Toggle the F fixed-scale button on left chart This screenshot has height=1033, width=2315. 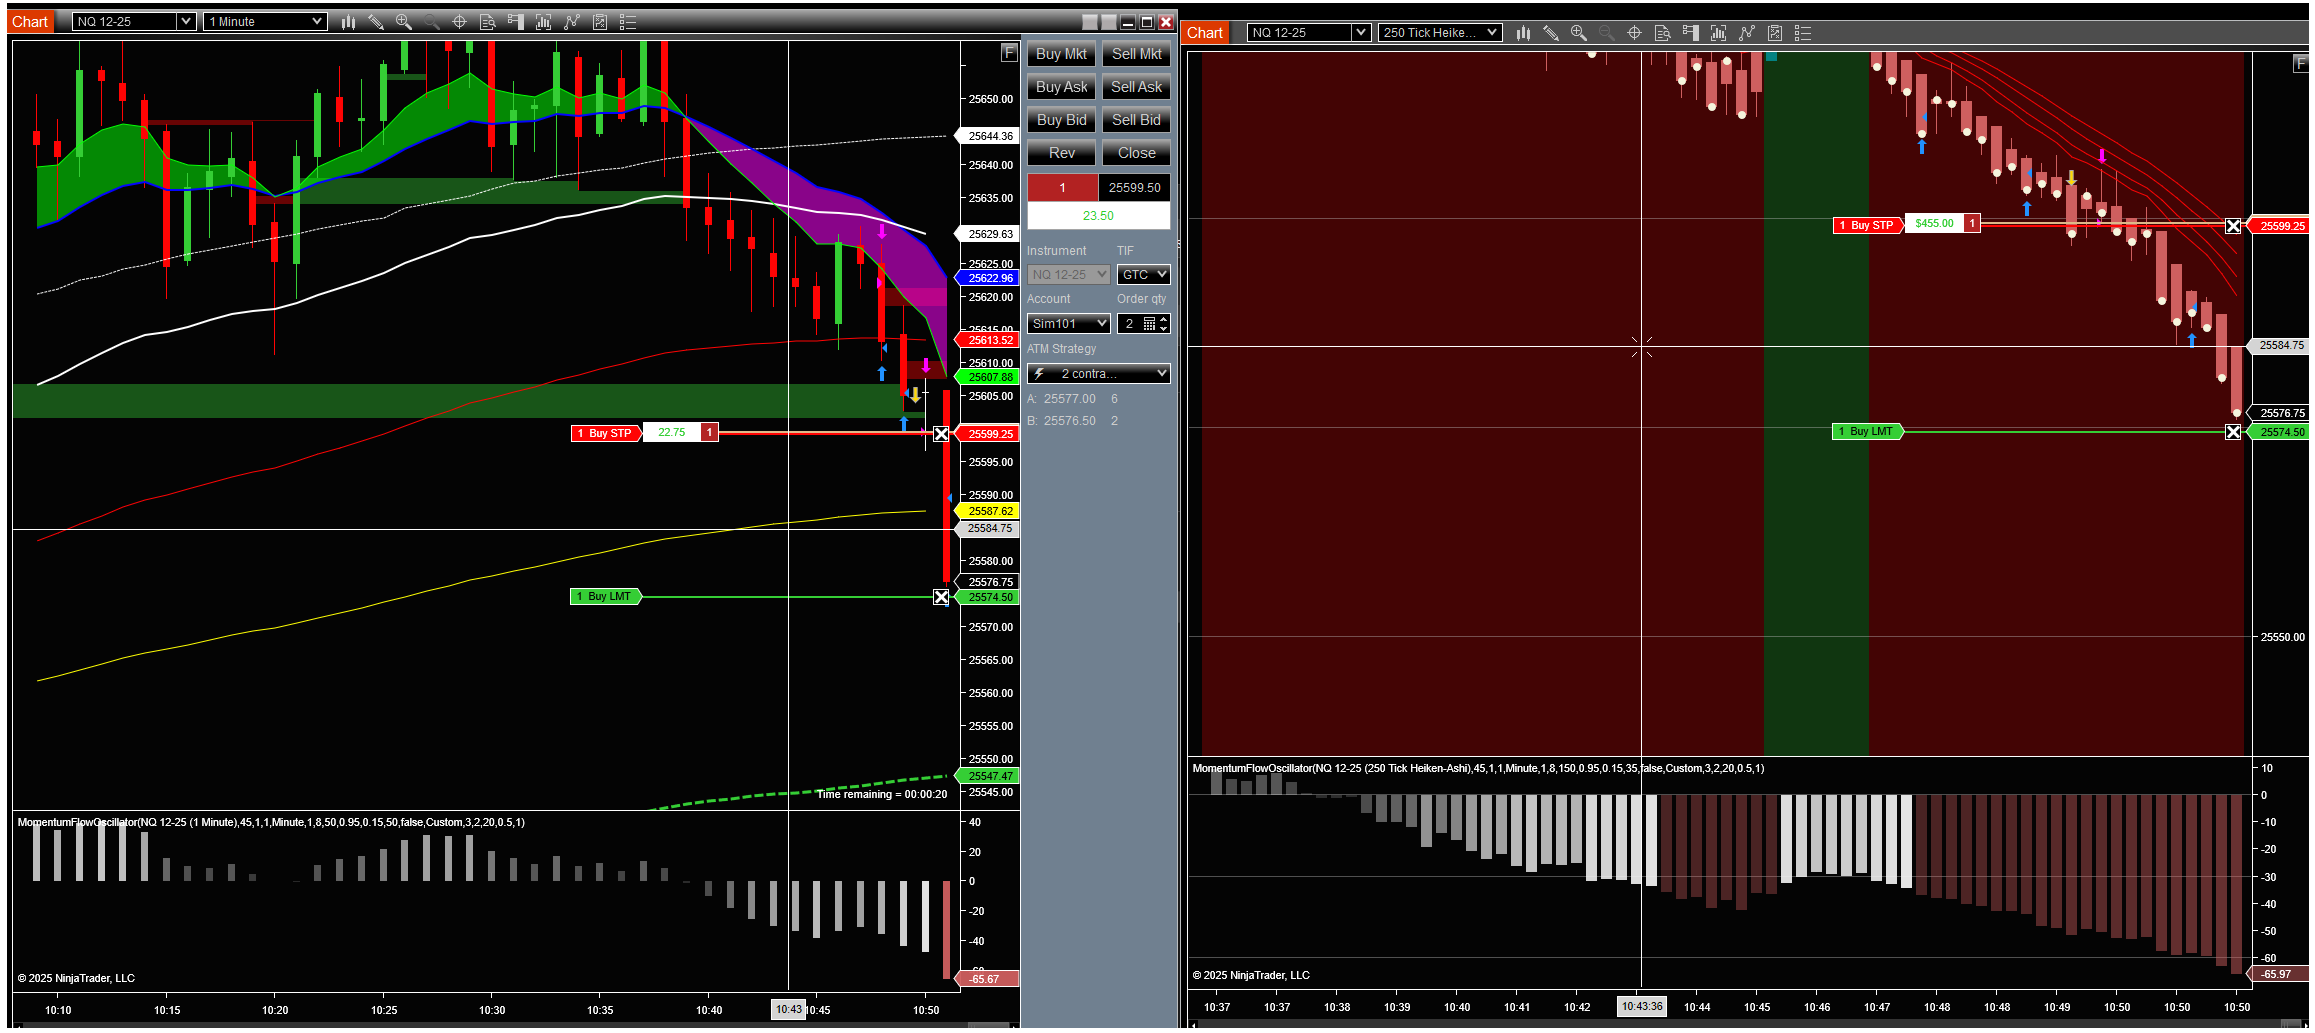pyautogui.click(x=1008, y=53)
